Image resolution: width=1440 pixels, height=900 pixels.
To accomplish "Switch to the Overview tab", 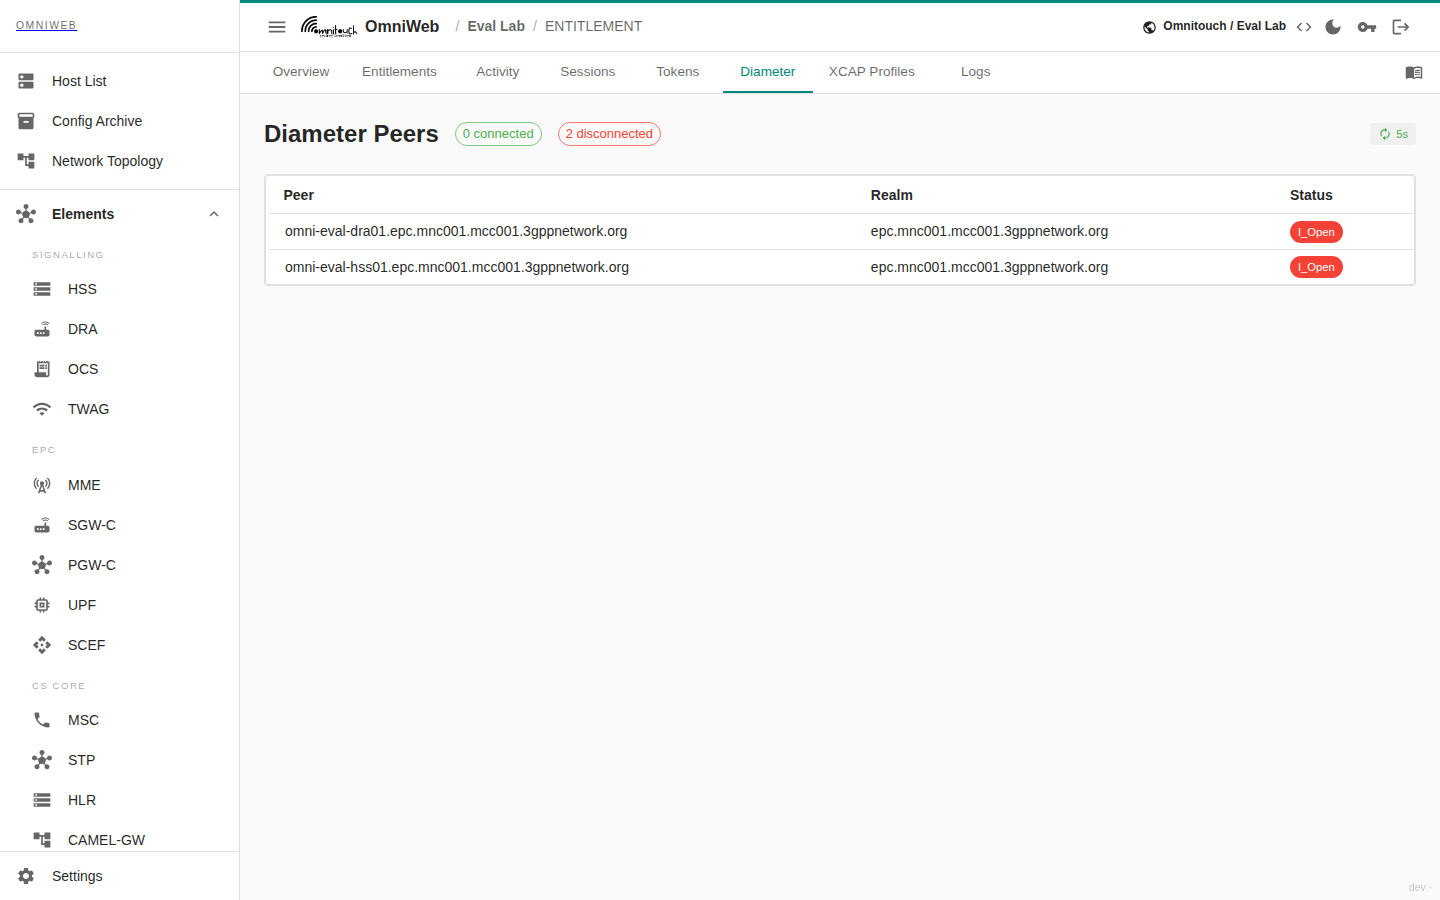I will point(301,72).
